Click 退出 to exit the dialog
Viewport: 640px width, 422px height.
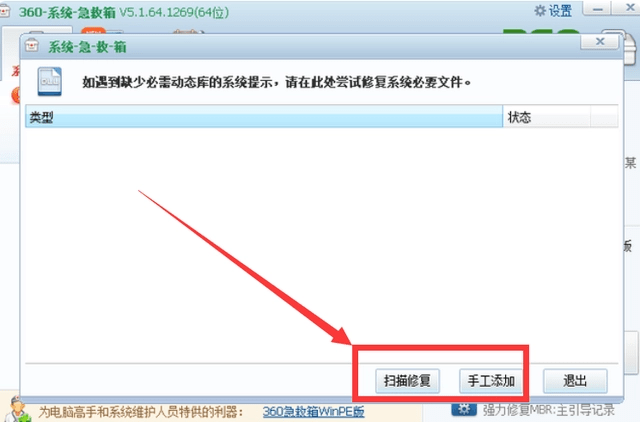pos(575,381)
